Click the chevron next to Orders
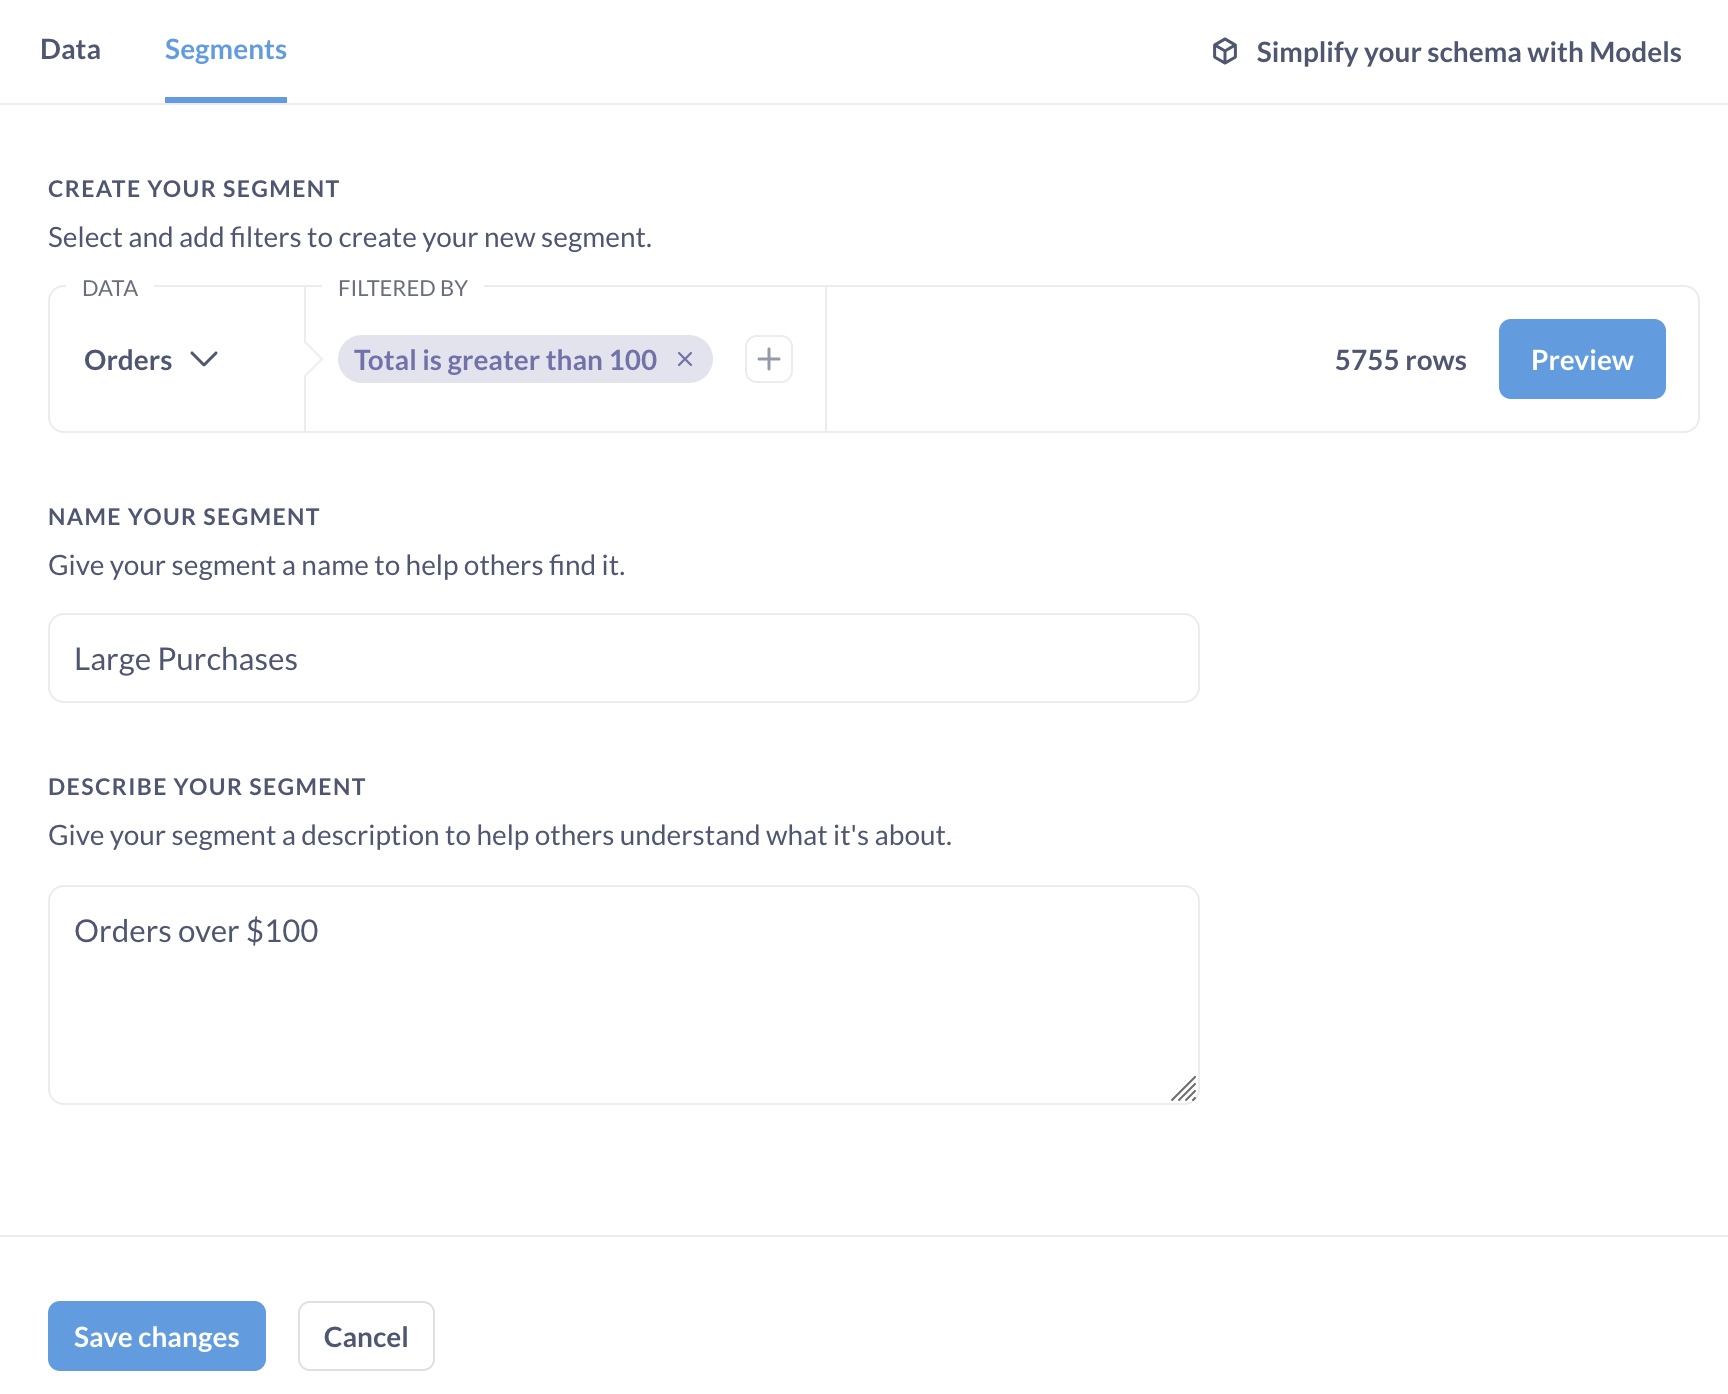 click(x=206, y=360)
